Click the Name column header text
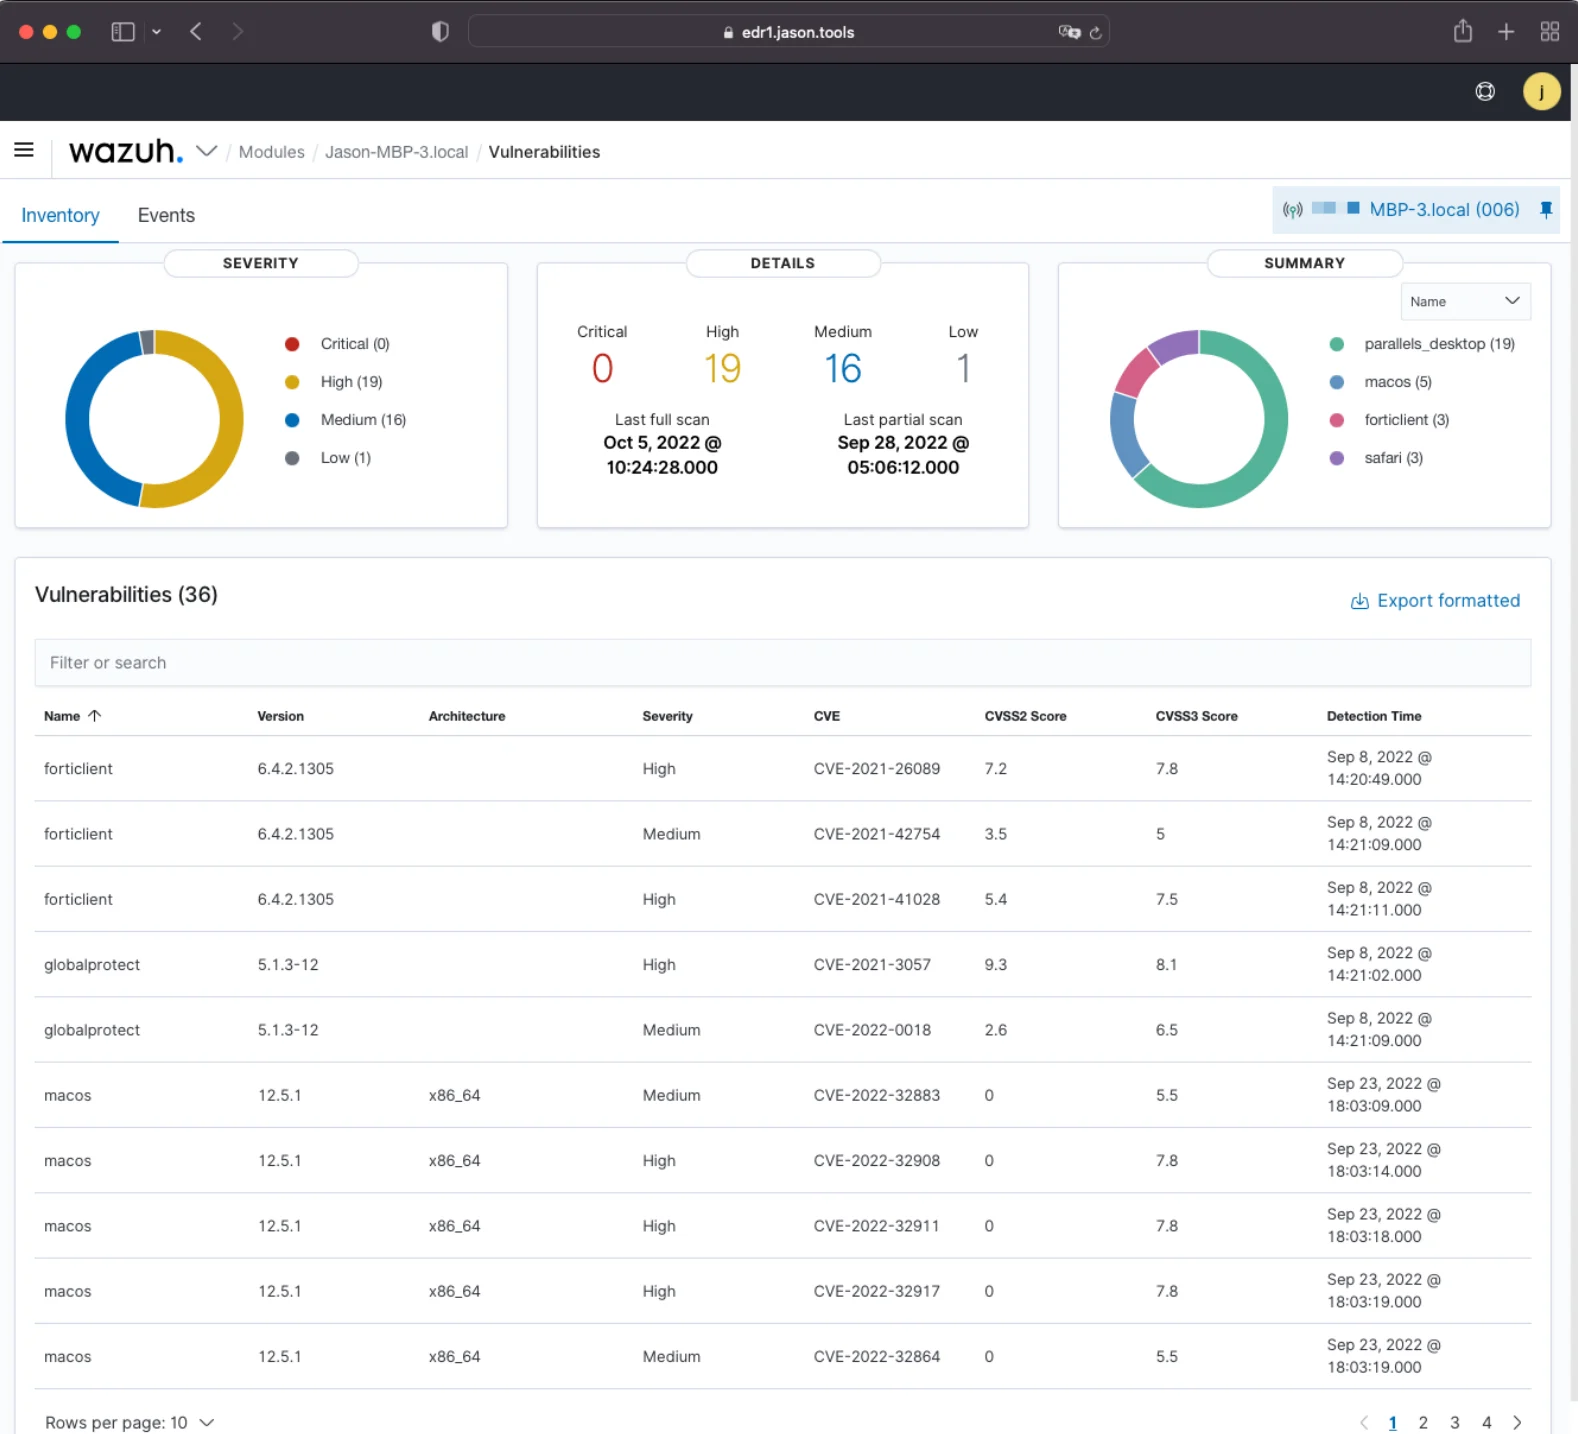Viewport: 1578px width, 1434px height. pos(62,716)
